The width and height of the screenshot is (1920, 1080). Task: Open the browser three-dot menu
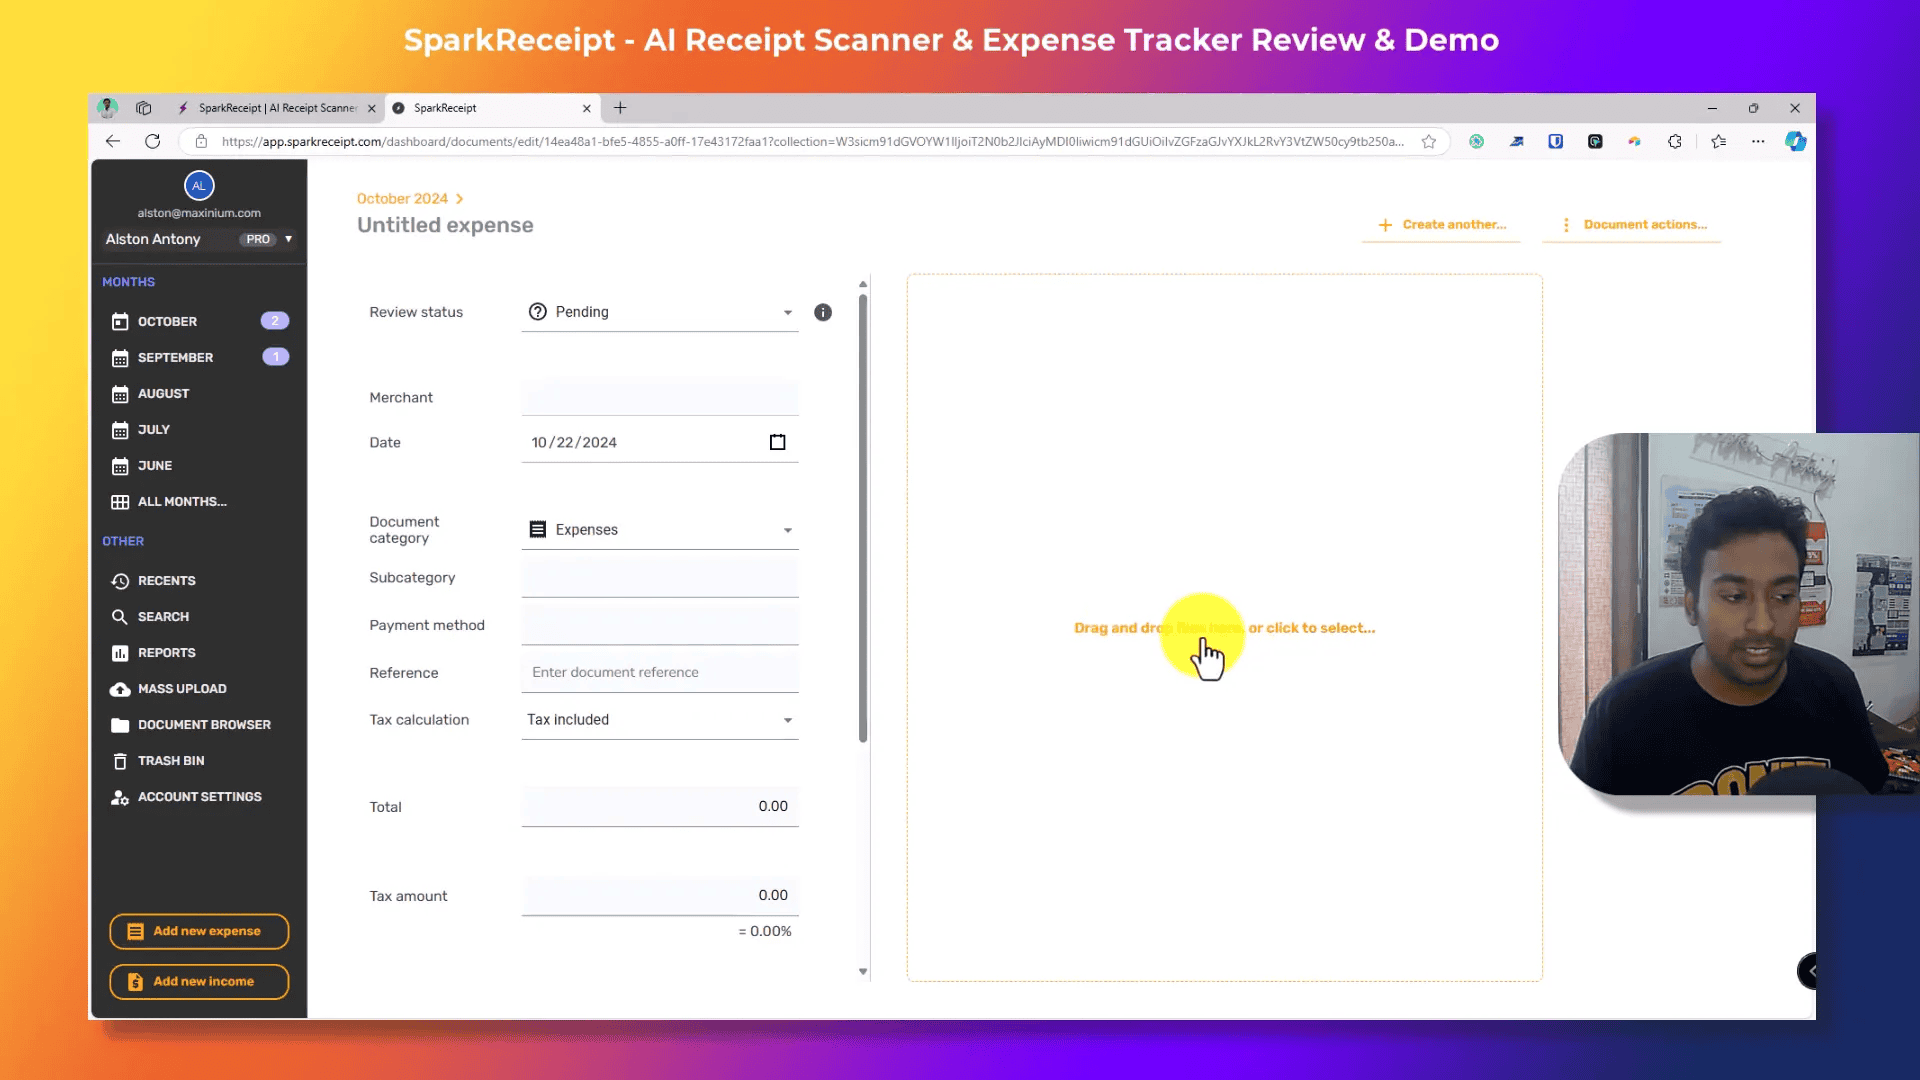tap(1758, 141)
